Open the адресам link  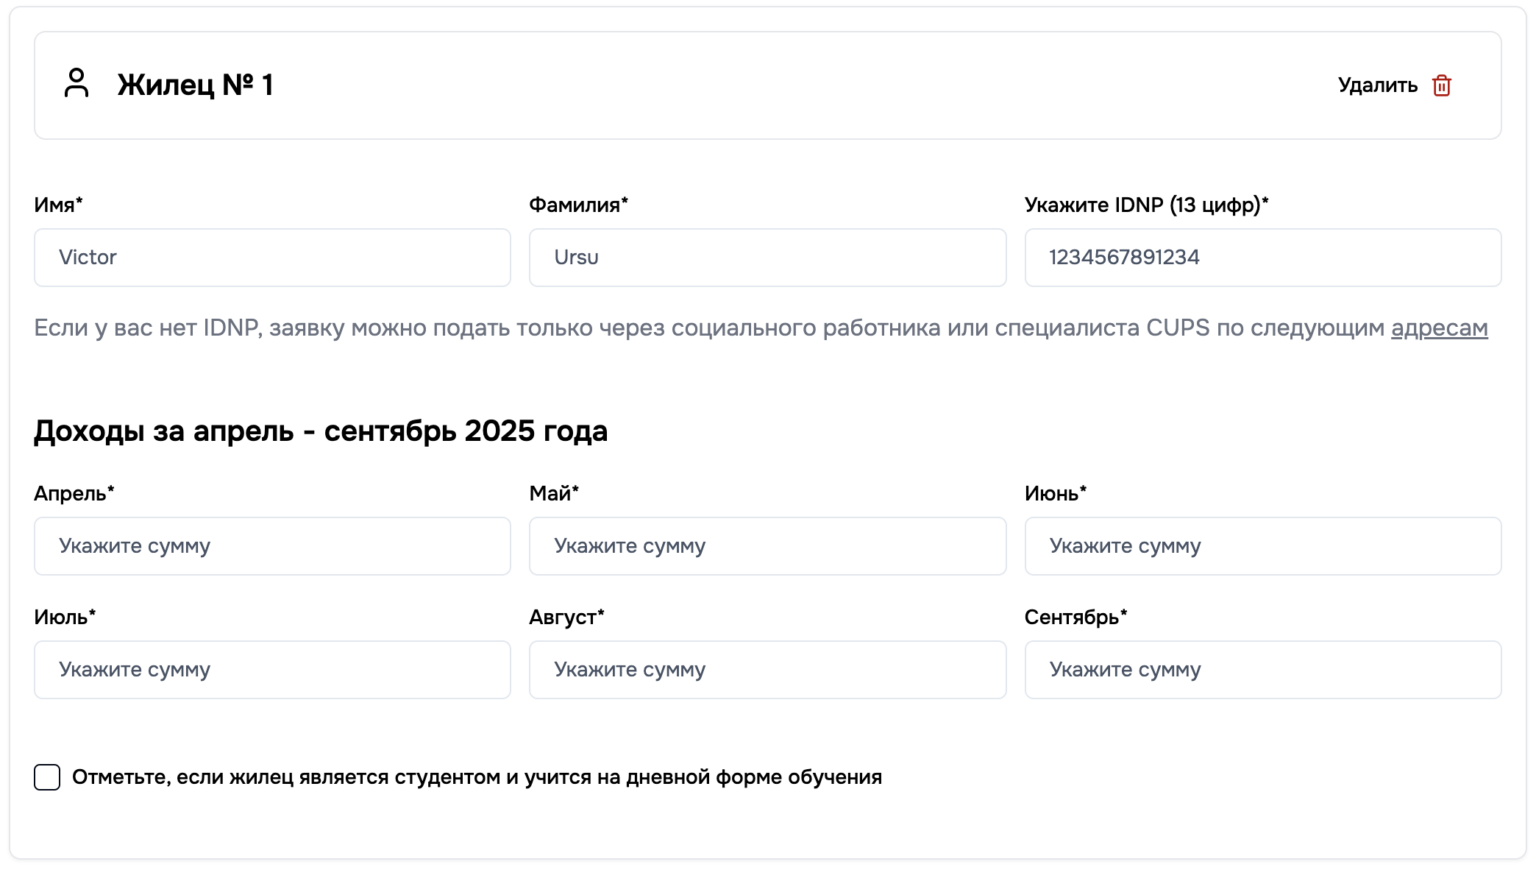point(1439,328)
